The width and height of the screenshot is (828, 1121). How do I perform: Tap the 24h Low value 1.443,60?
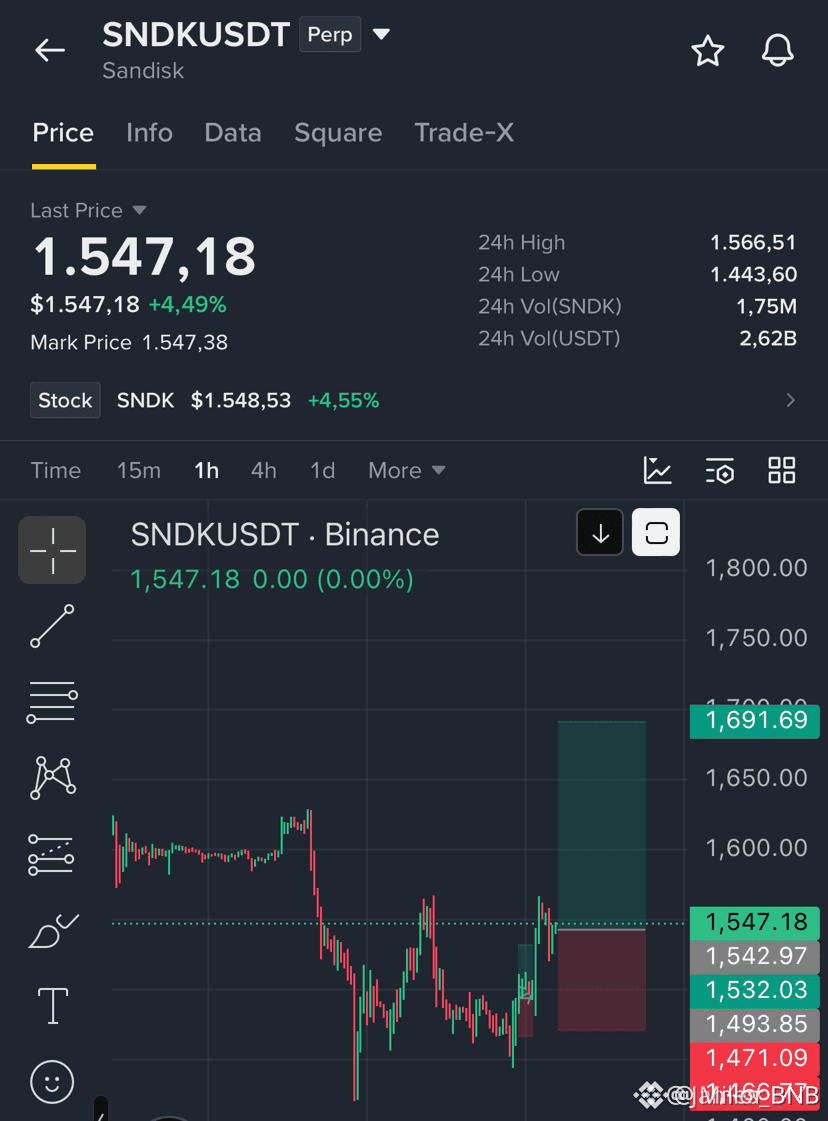tap(753, 275)
